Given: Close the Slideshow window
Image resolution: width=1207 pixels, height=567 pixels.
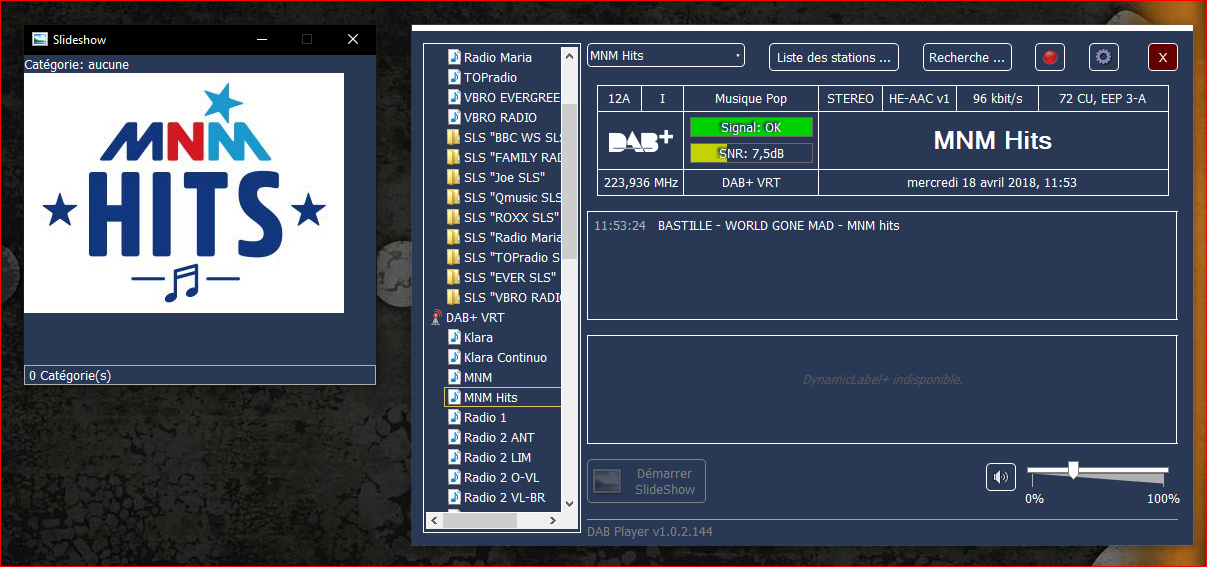Looking at the screenshot, I should tap(353, 39).
